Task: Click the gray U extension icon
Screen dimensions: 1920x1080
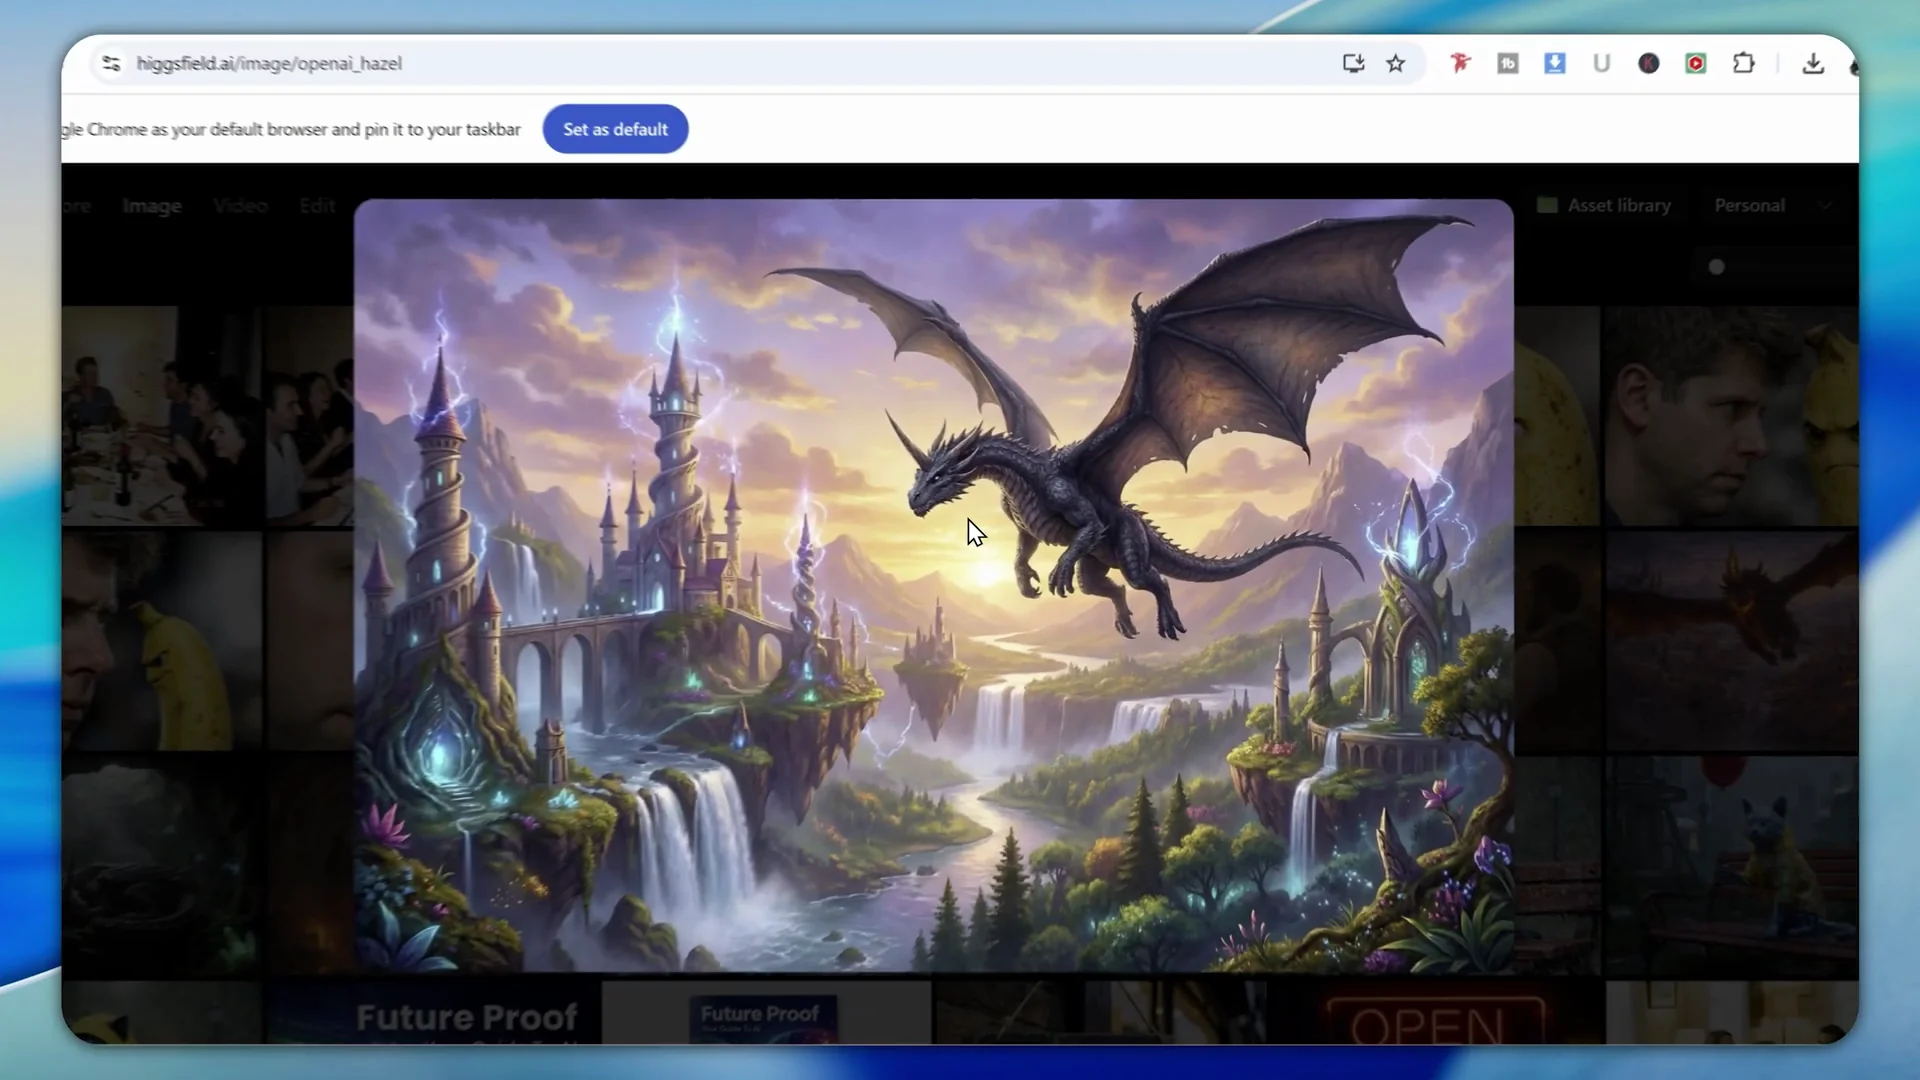Action: pos(1601,64)
